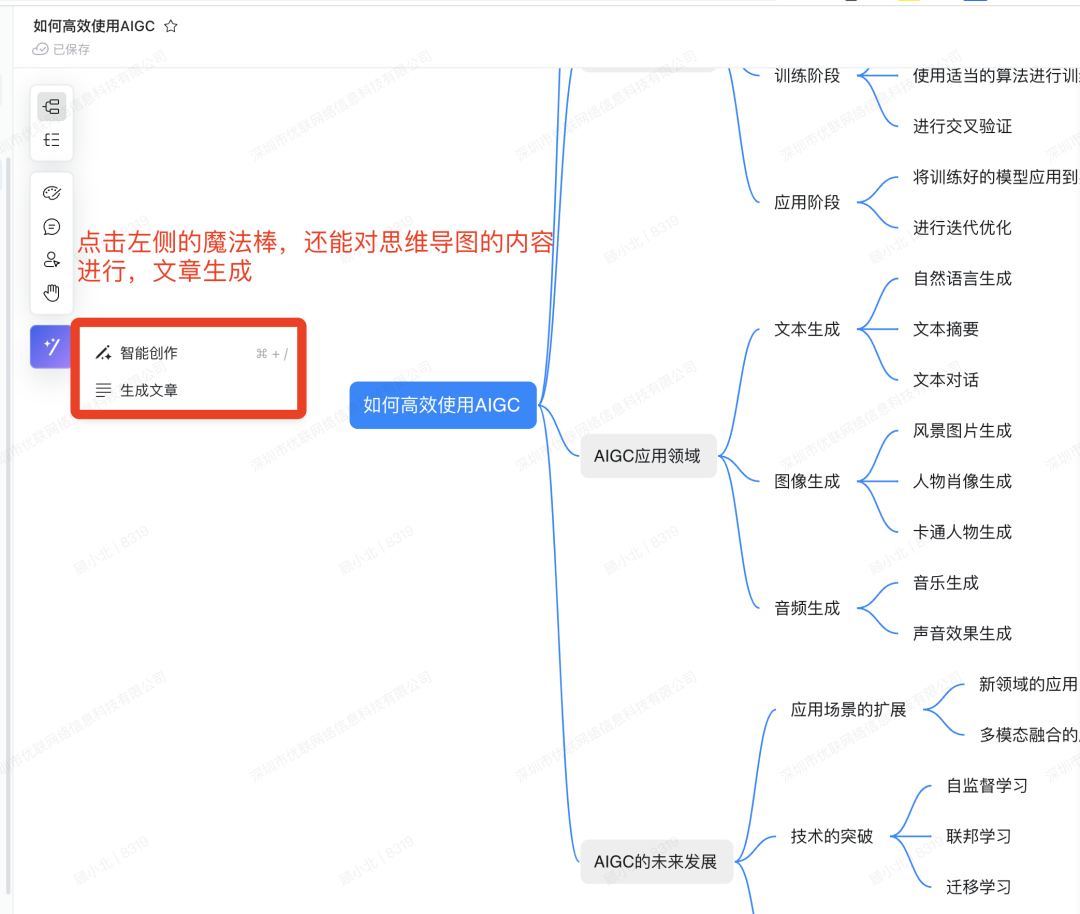Click the purple magic wand button
This screenshot has width=1080, height=914.
tap(51, 346)
